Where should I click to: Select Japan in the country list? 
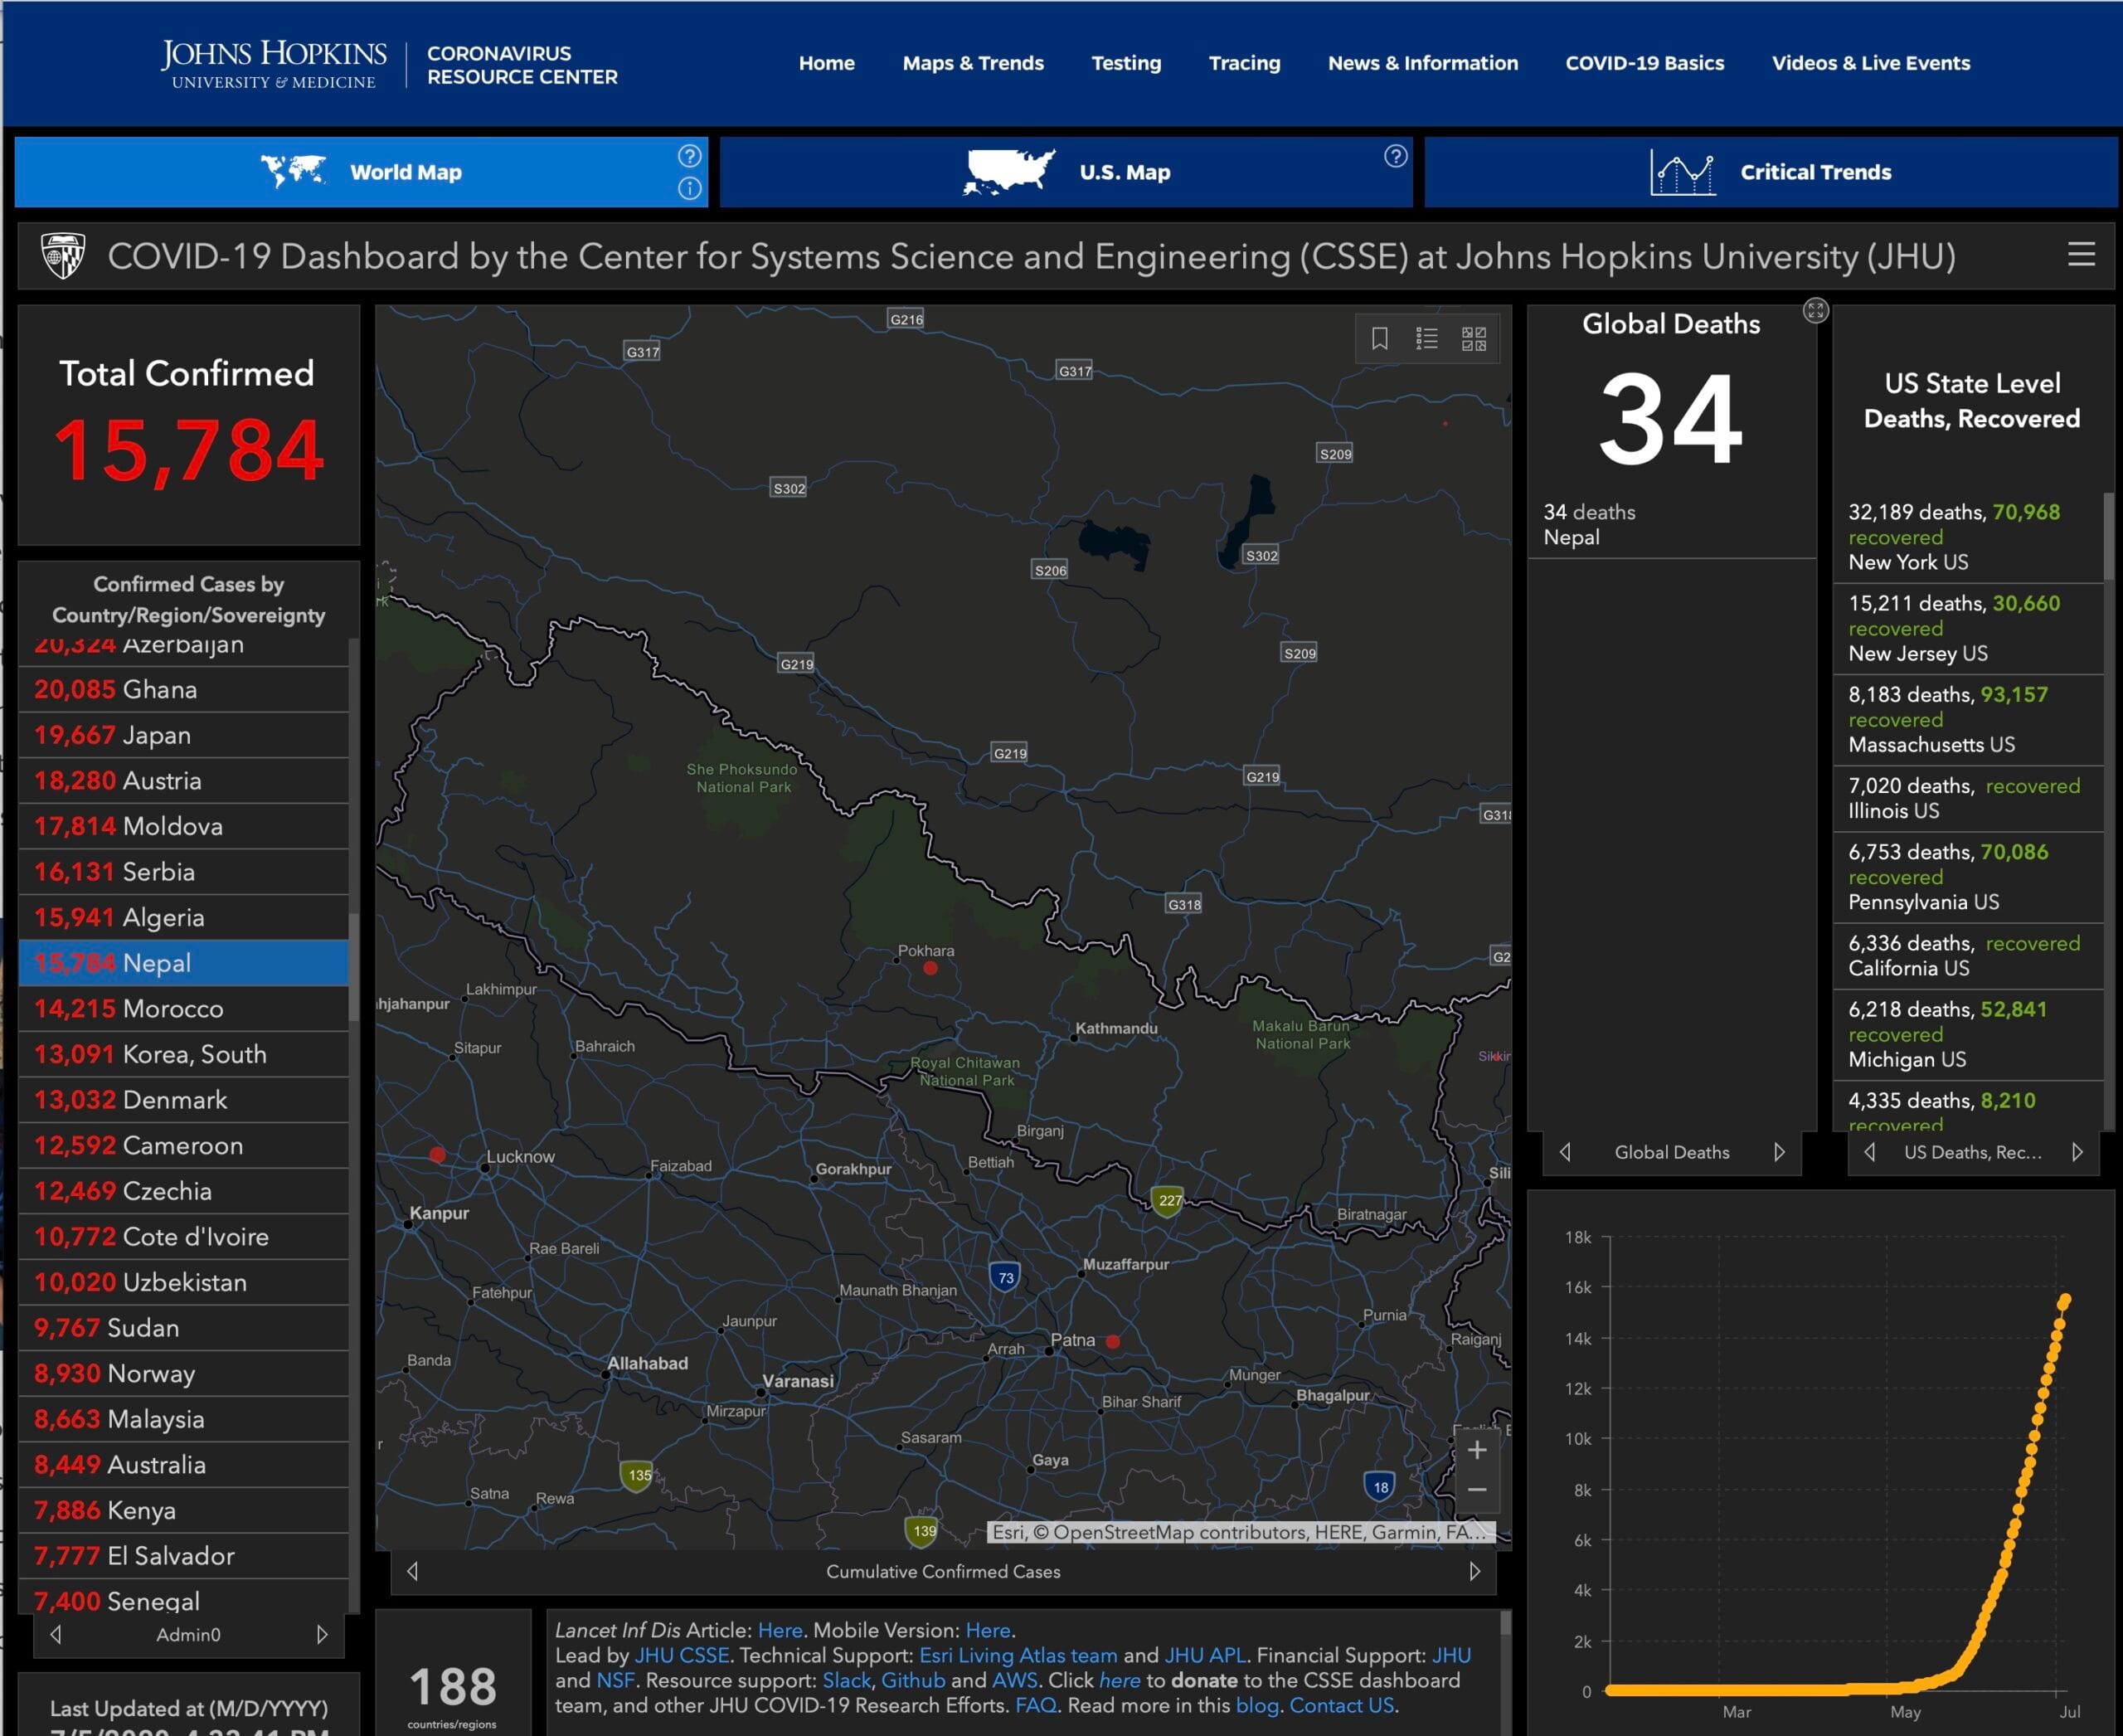(x=183, y=735)
